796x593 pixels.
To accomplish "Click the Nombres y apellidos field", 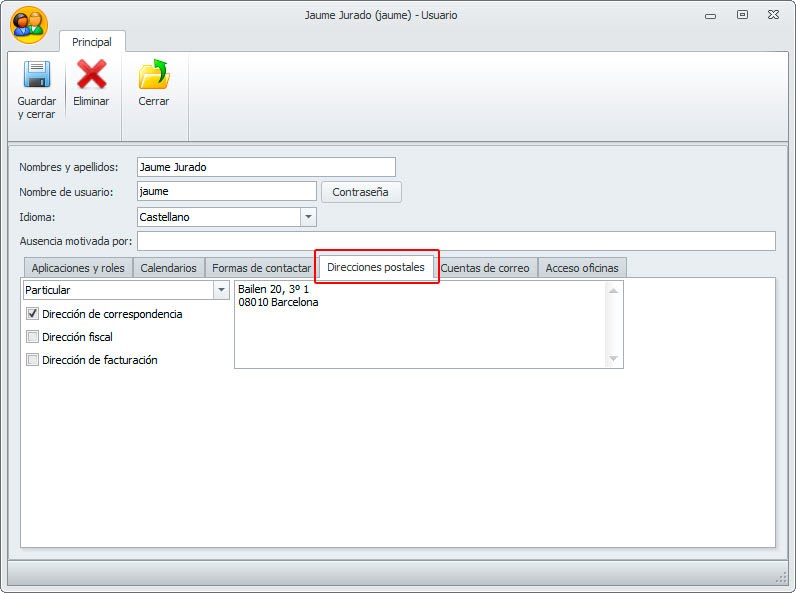I will tap(266, 167).
